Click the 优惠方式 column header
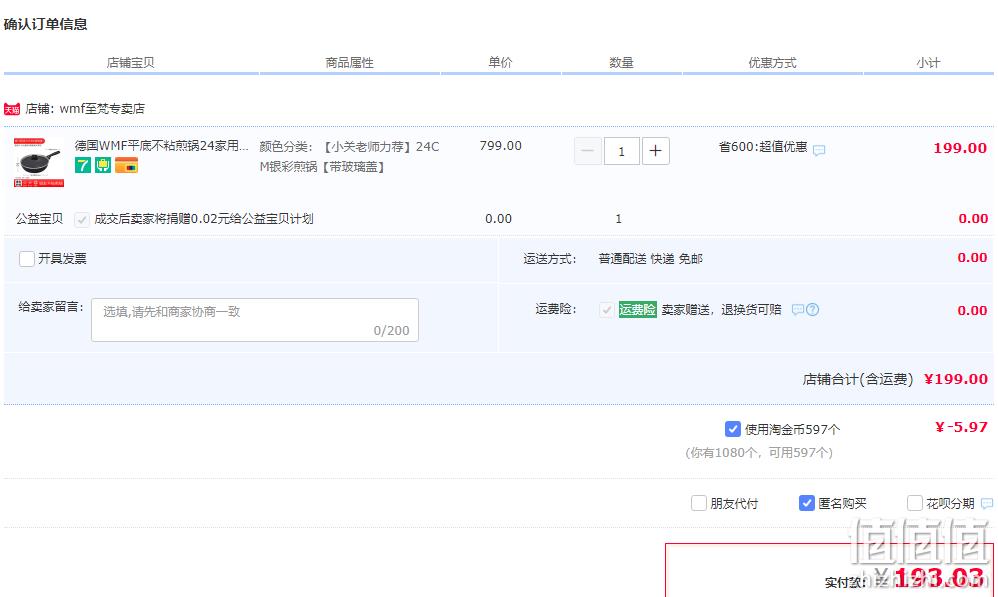This screenshot has height=597, width=998. pyautogui.click(x=772, y=62)
